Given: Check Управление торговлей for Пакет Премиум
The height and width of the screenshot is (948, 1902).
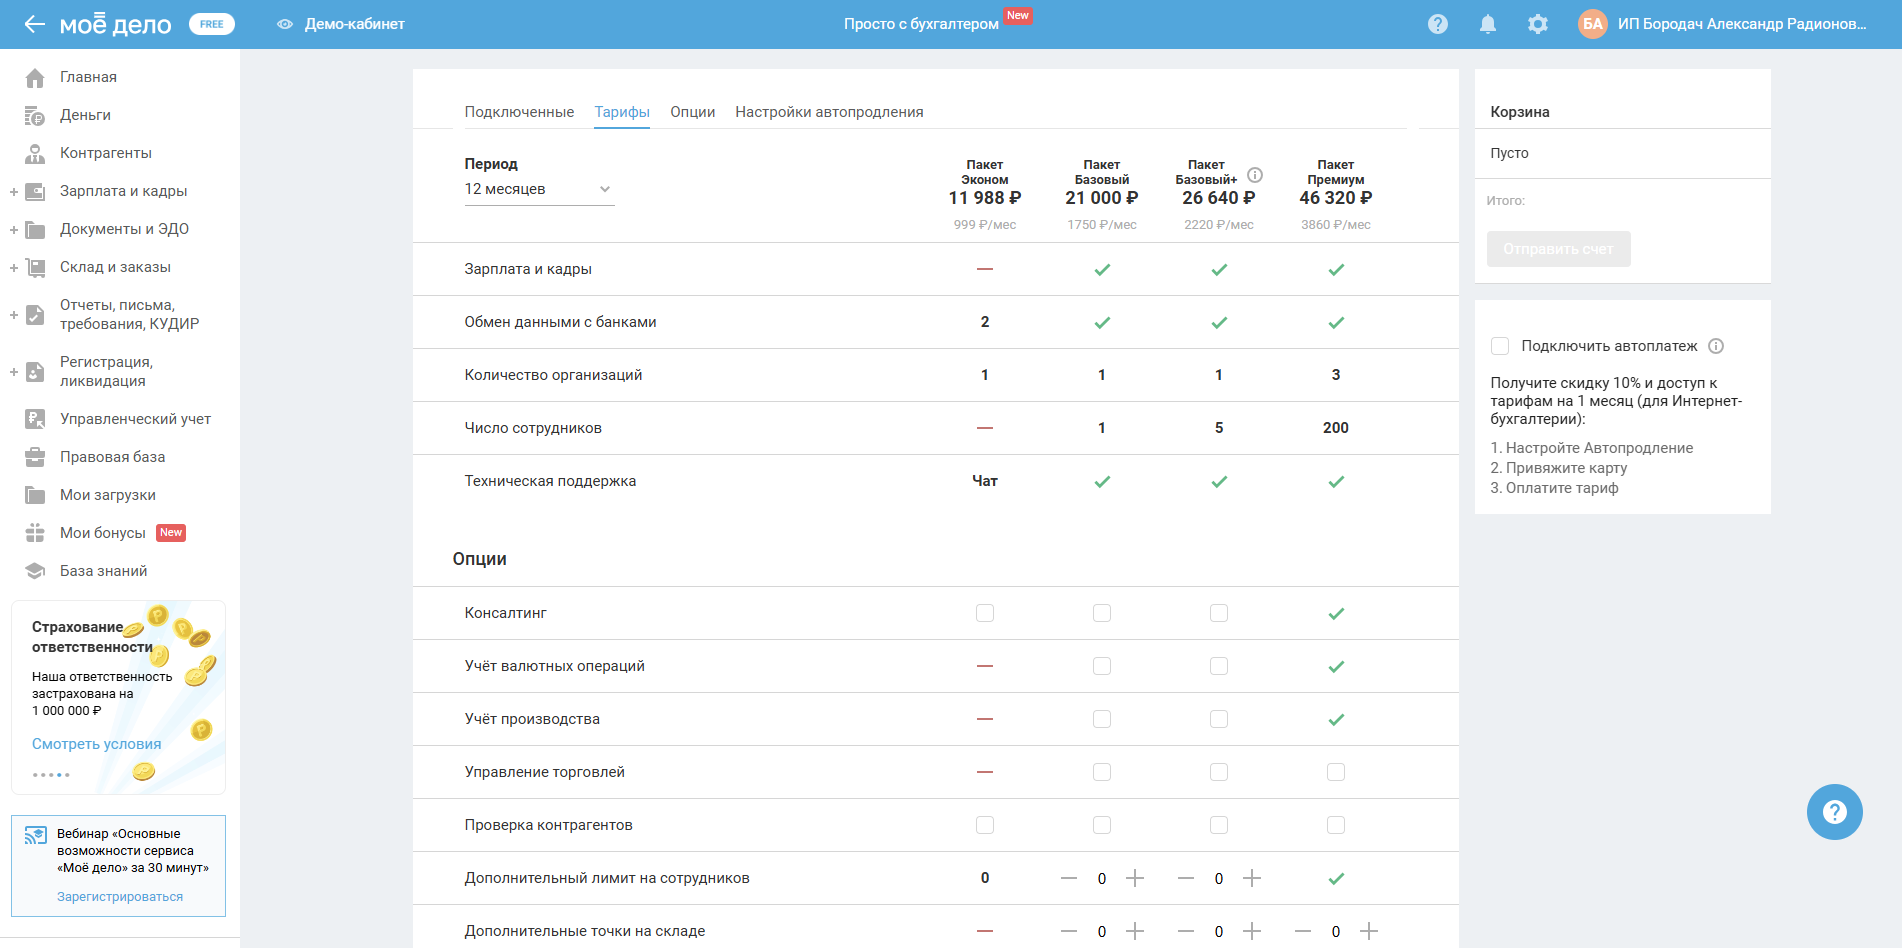Looking at the screenshot, I should pyautogui.click(x=1336, y=772).
